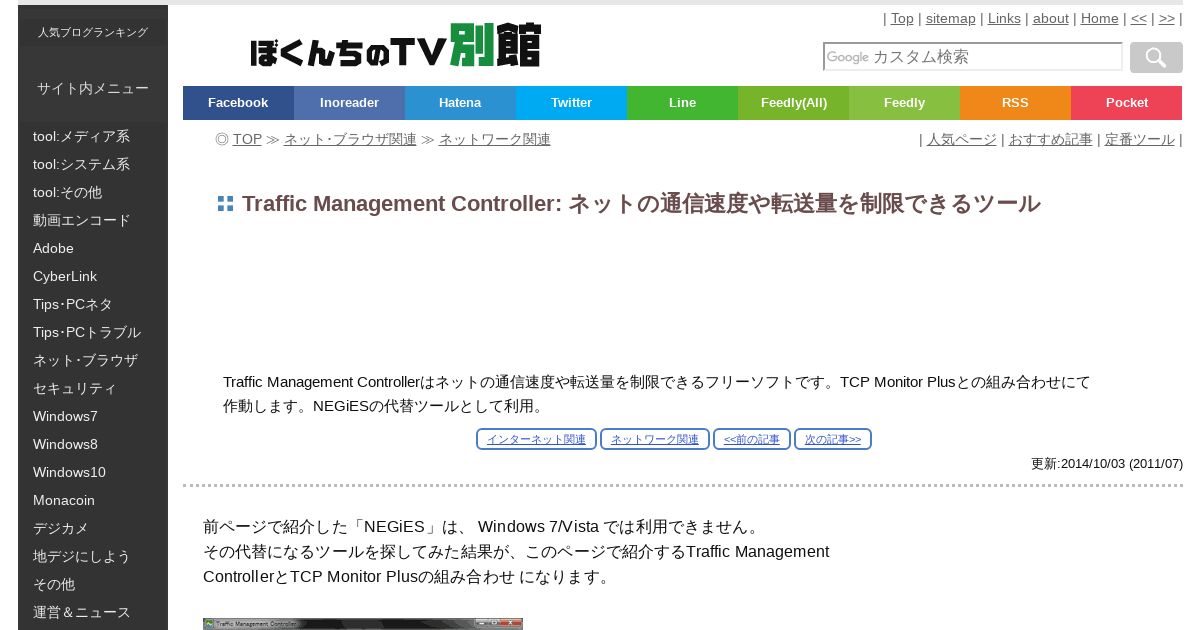The height and width of the screenshot is (630, 1200).
Task: Open 人気ブログランキング in sidebar
Action: [x=93, y=32]
